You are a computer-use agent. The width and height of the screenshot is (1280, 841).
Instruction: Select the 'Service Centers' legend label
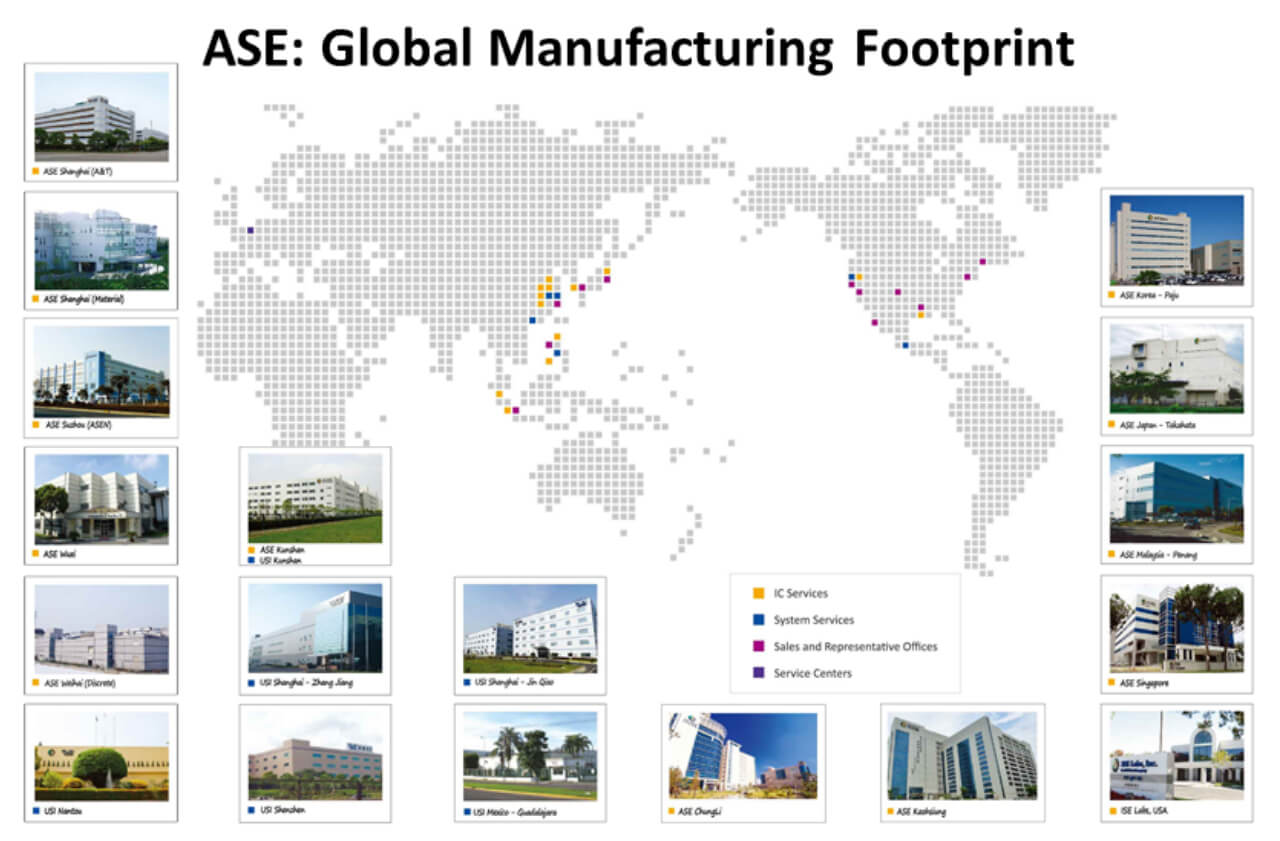813,673
